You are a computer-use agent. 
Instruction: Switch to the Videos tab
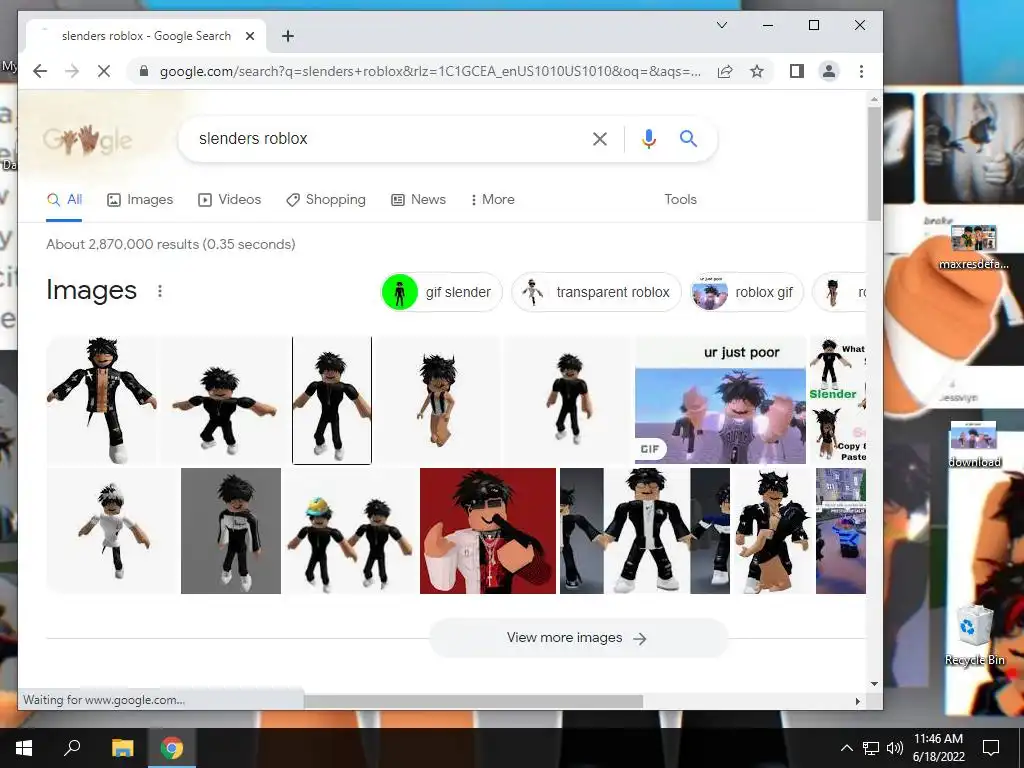coord(229,200)
